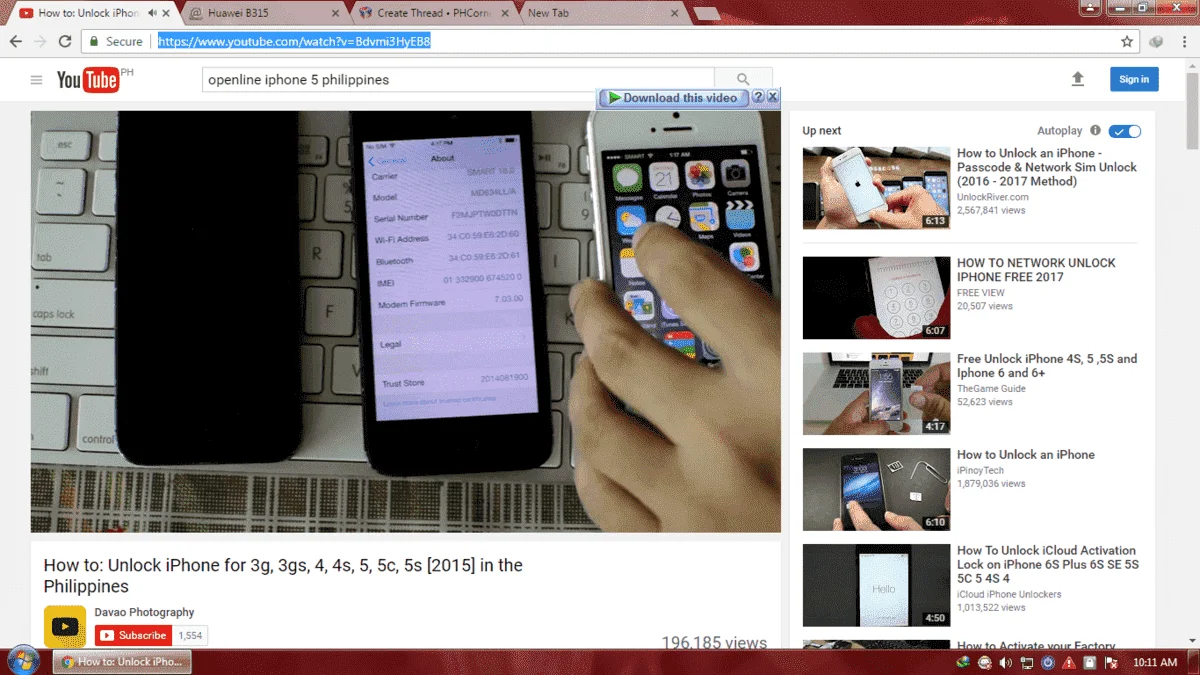
Task: Open the Davao Photography channel link
Action: click(x=144, y=612)
